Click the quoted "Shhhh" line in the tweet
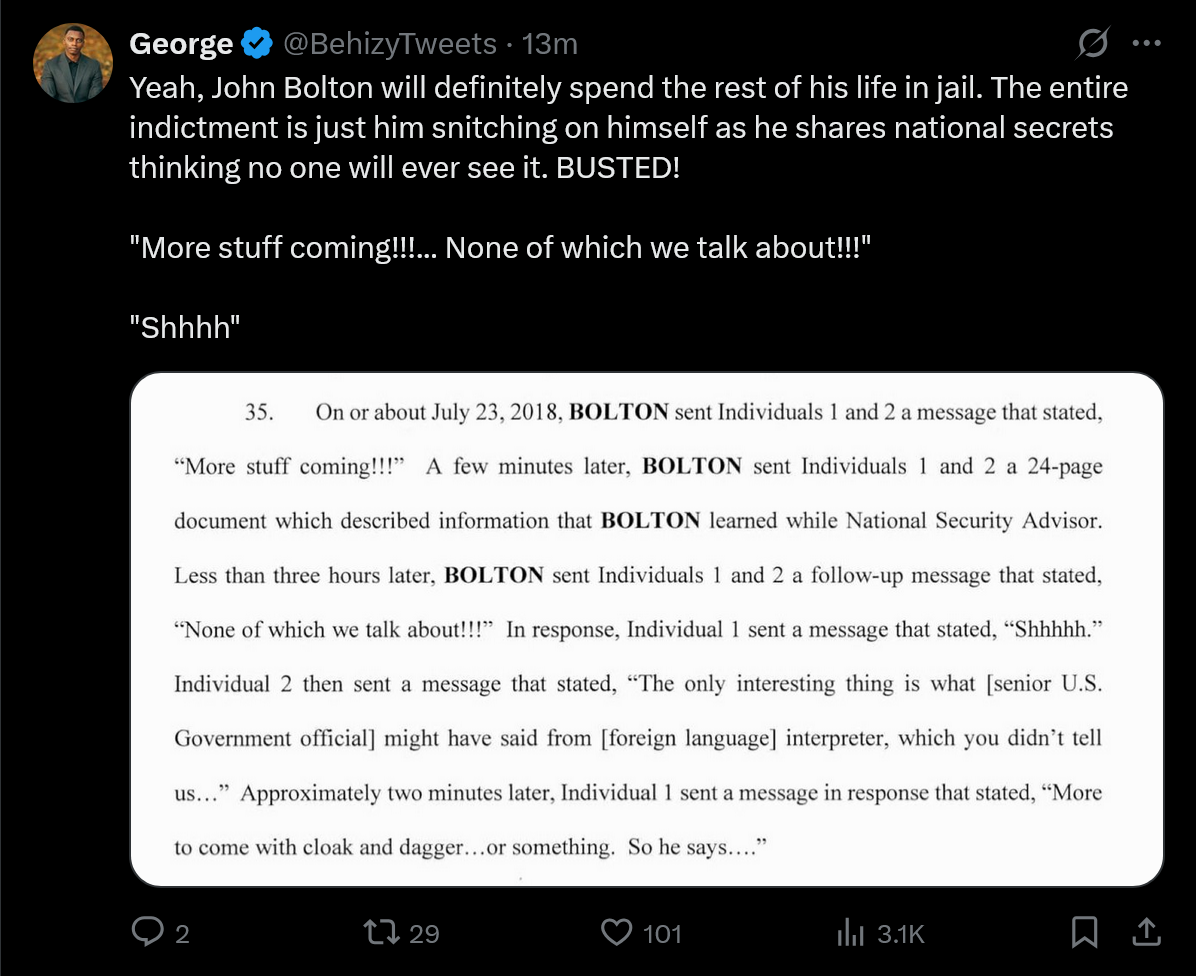The image size is (1196, 976). [186, 329]
